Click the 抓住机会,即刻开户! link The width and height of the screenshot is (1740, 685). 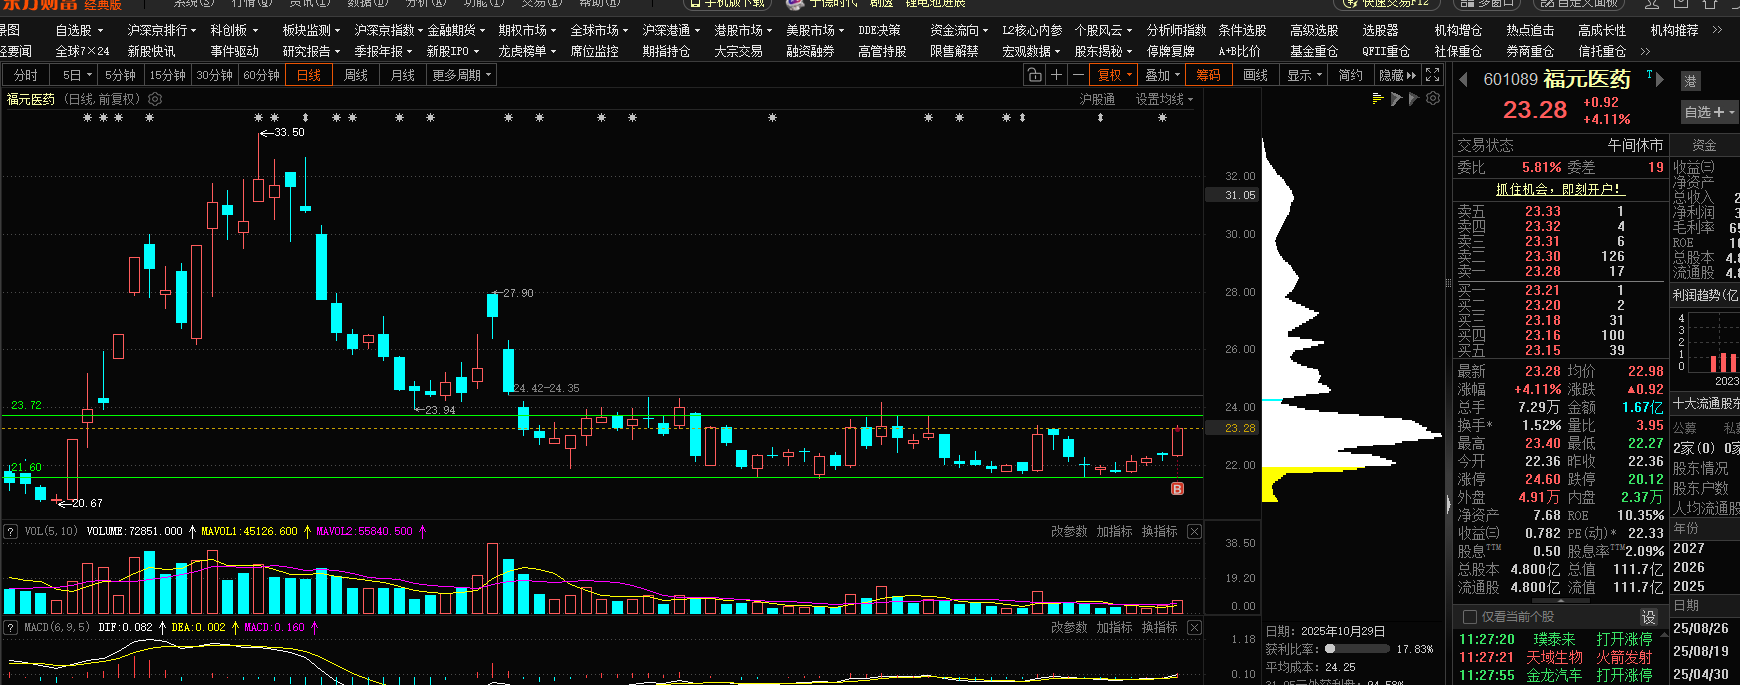(x=1559, y=189)
